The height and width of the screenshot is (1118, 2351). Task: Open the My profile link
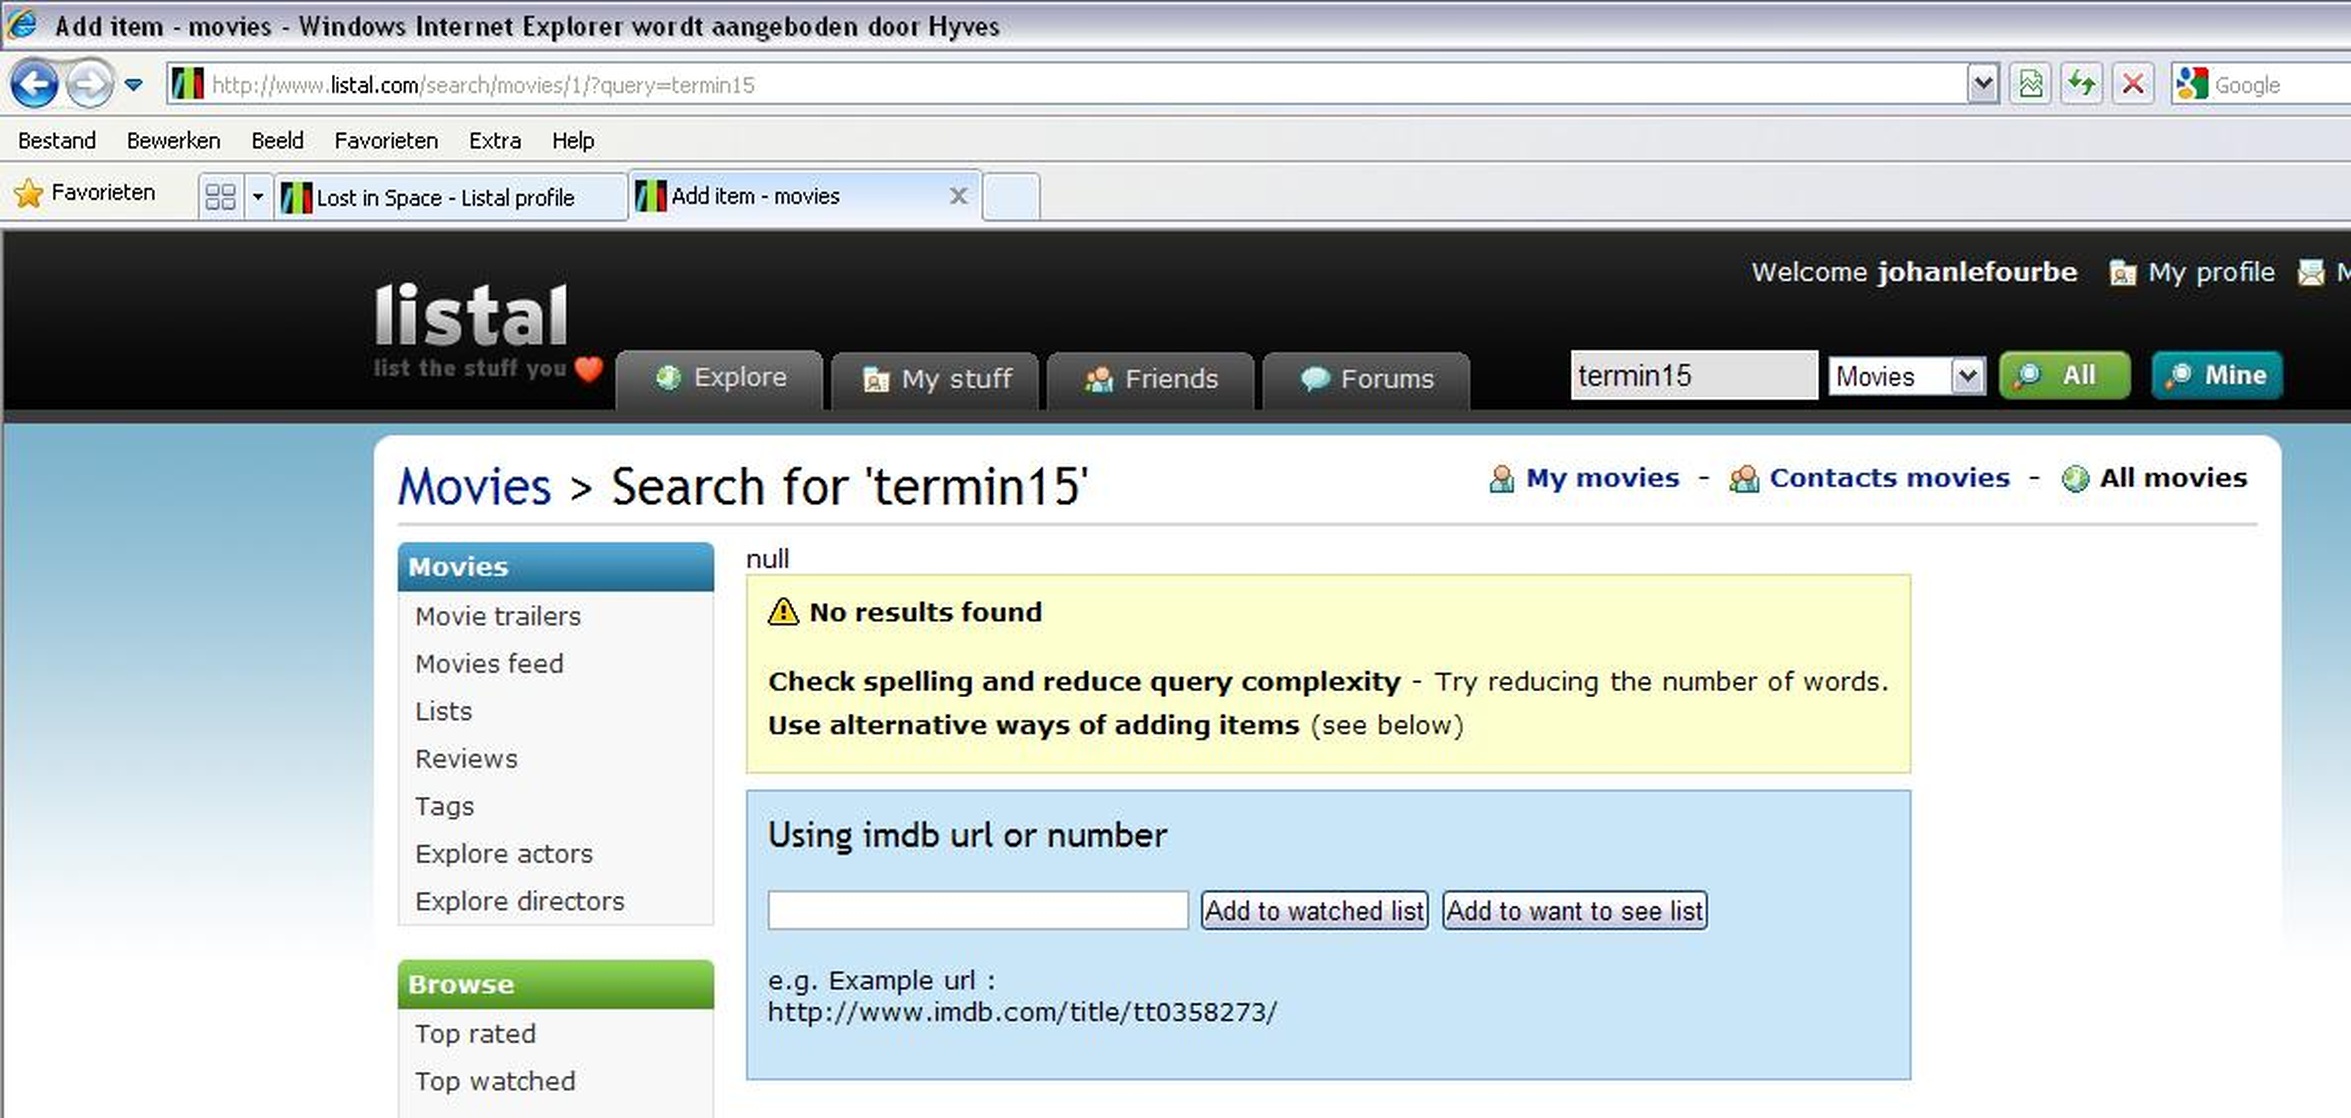[2211, 272]
